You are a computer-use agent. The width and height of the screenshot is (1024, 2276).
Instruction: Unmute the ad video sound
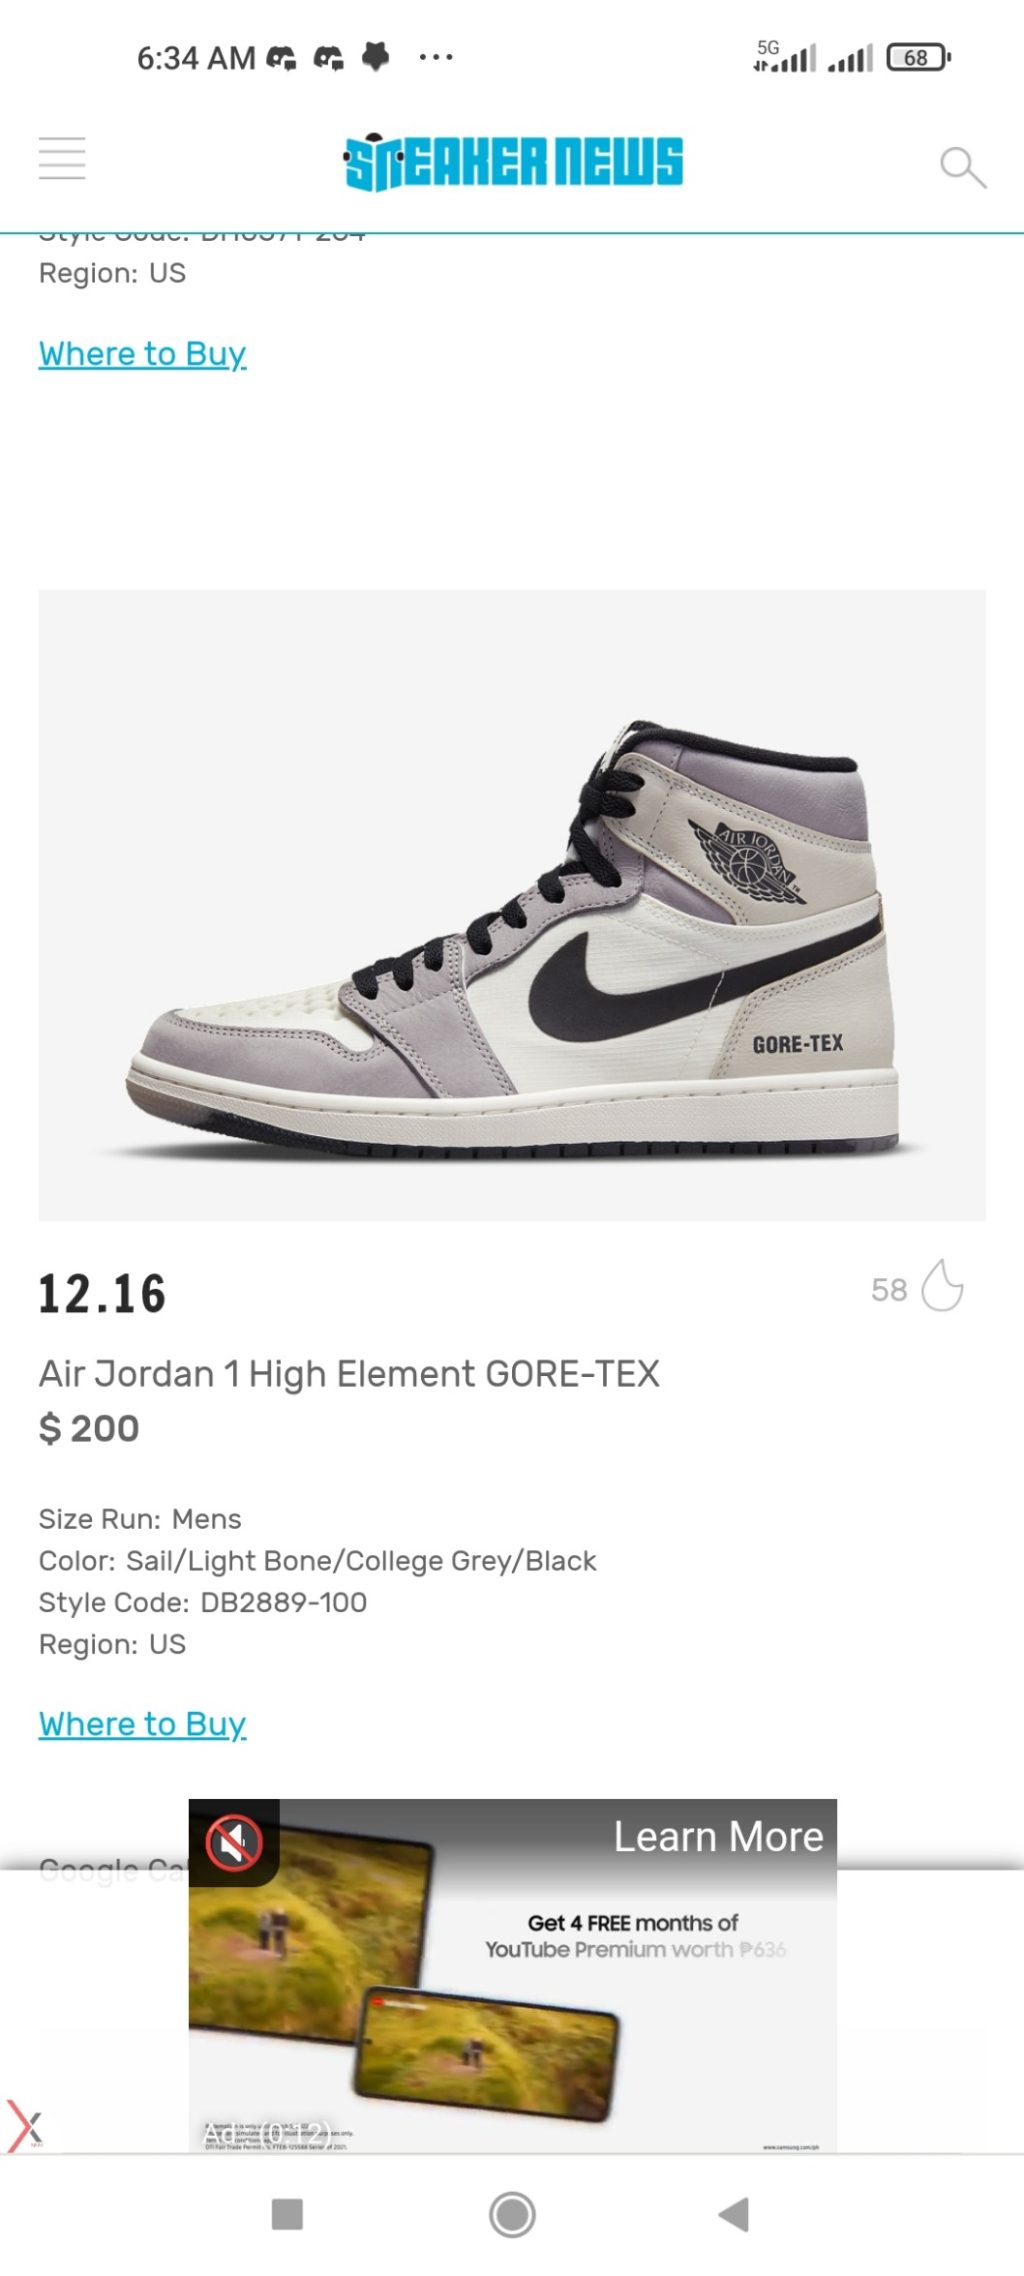[233, 1842]
